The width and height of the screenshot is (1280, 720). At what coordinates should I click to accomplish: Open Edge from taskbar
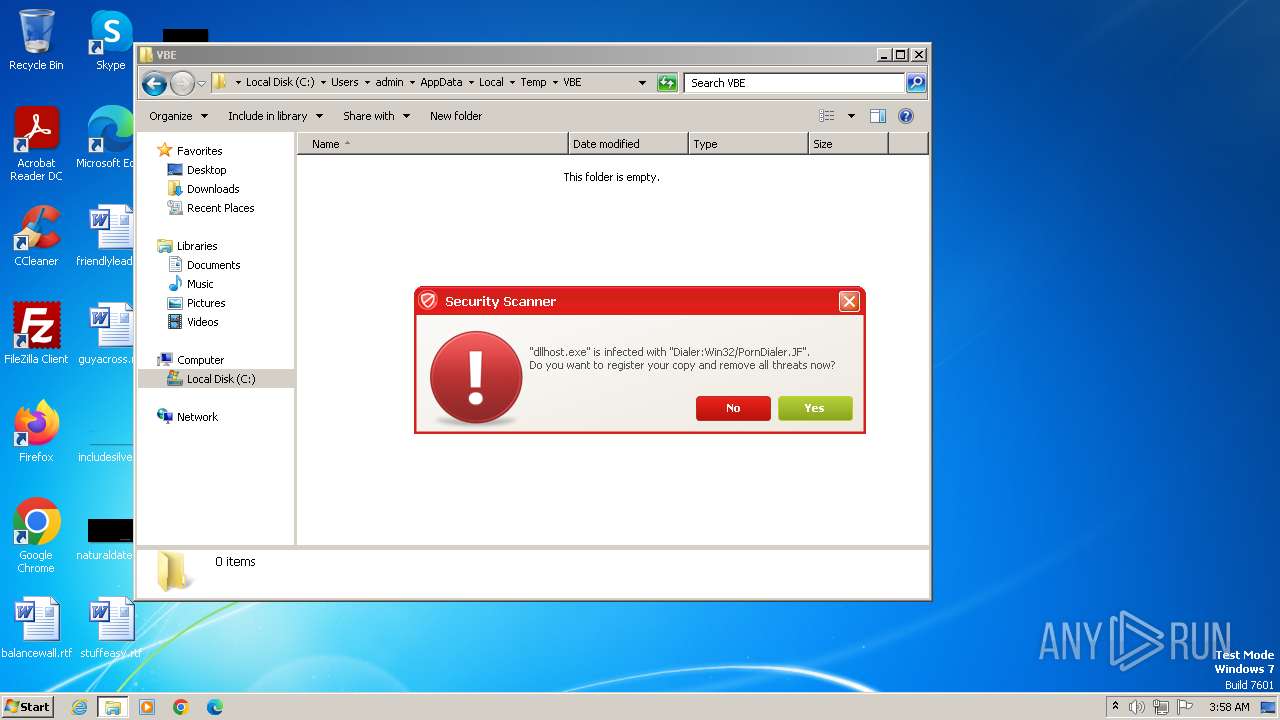tap(215, 707)
